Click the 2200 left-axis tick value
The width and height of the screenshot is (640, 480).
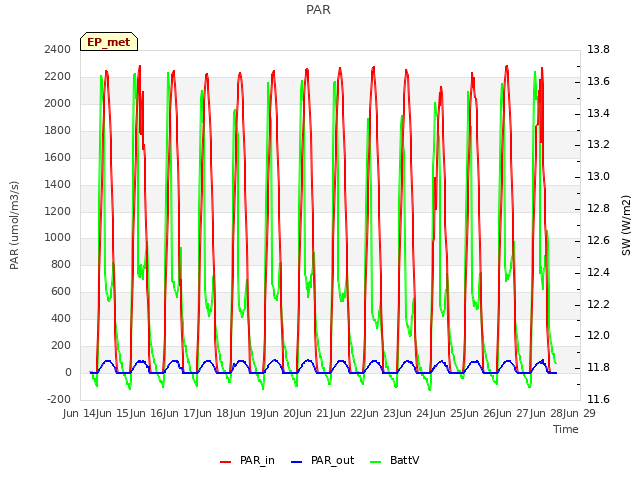(x=58, y=76)
